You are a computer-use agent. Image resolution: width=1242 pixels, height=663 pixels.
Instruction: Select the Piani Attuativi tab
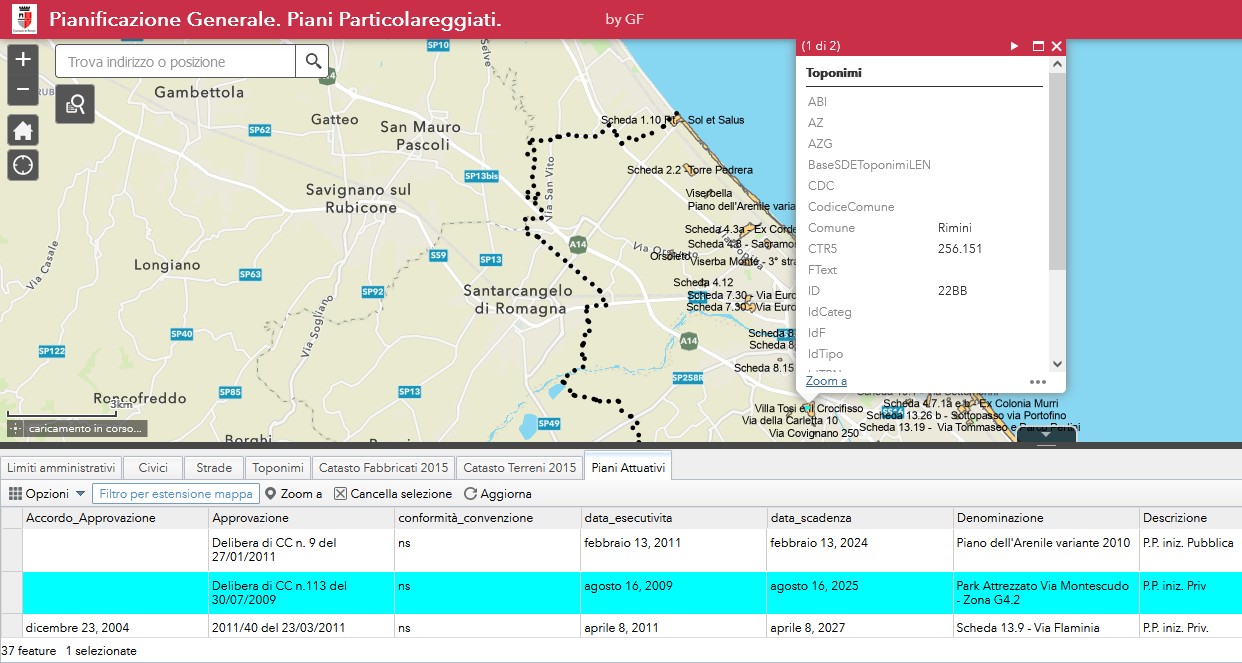(x=628, y=467)
